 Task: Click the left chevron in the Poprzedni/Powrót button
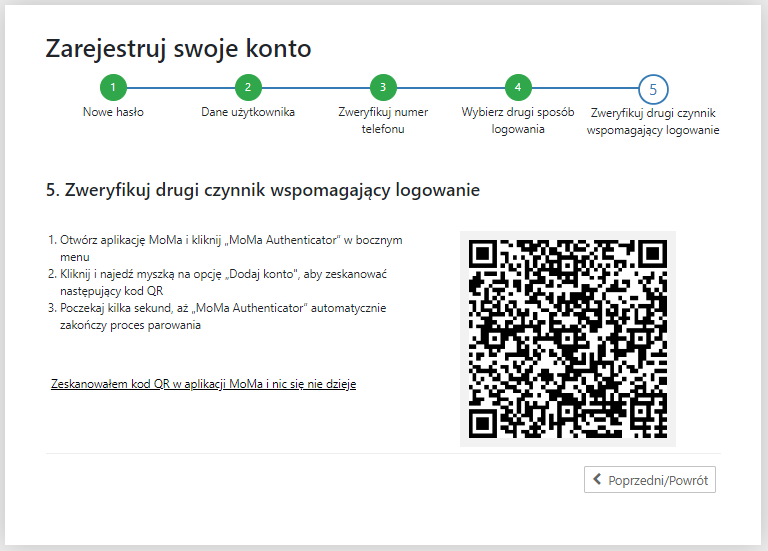[597, 481]
